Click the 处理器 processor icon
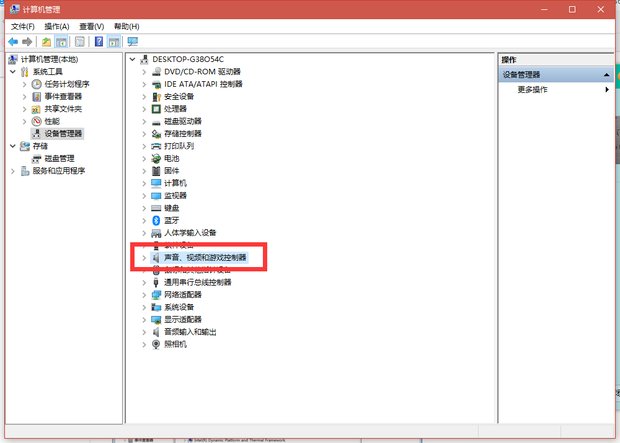 156,109
